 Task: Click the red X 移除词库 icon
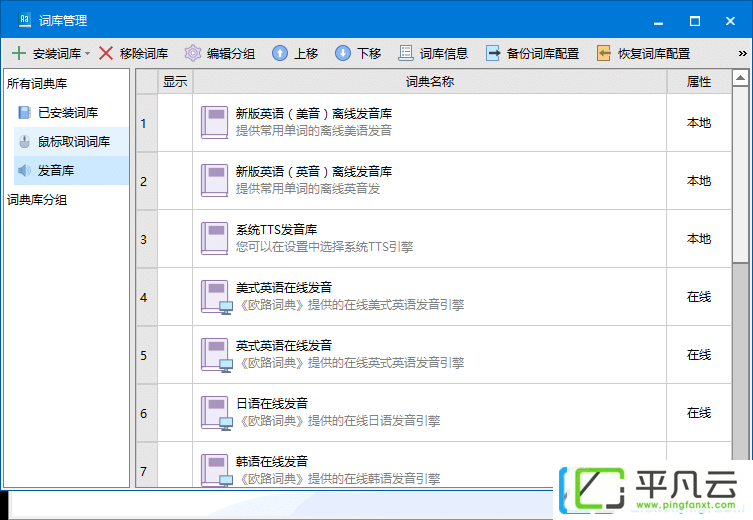tap(106, 53)
